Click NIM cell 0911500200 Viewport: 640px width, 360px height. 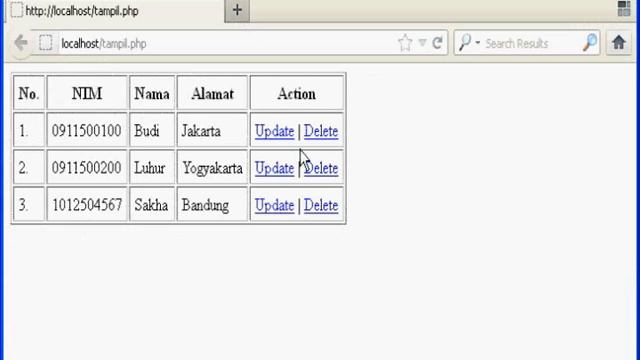click(x=87, y=168)
